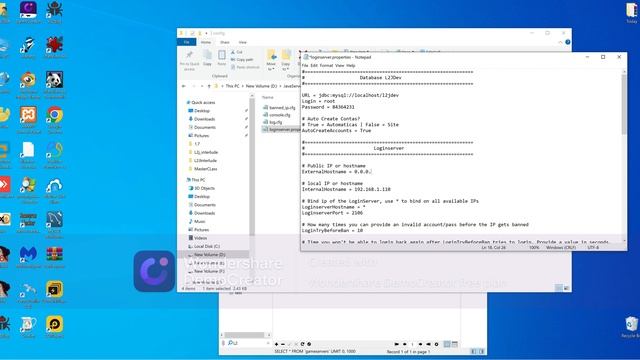Click Copy path in Explorer ribbon
This screenshot has height=360, width=640.
coord(242,60)
